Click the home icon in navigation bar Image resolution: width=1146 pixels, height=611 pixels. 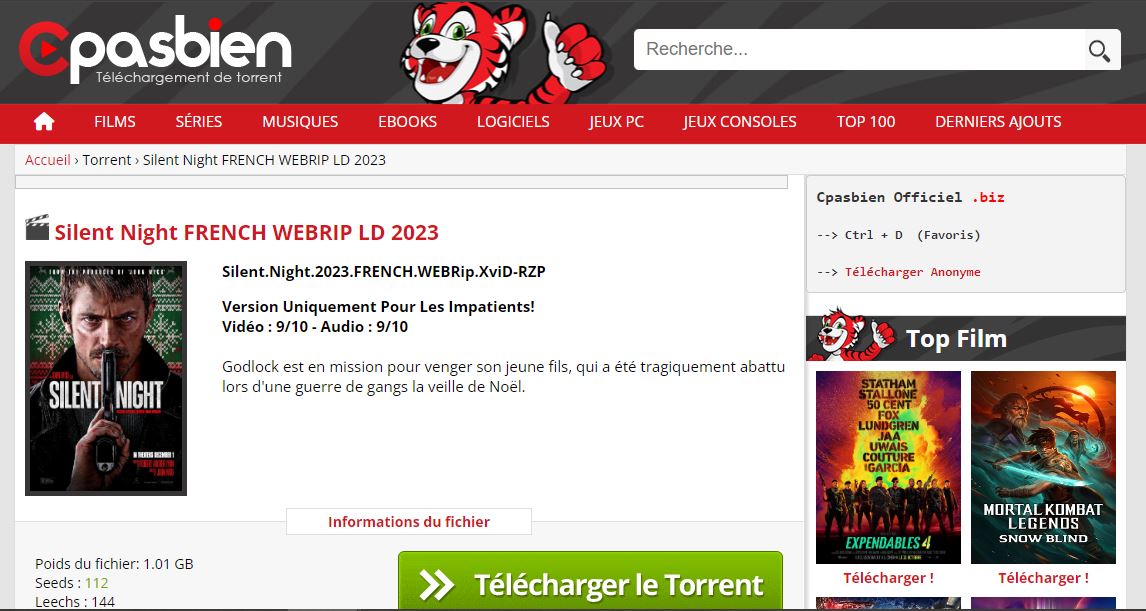(44, 122)
